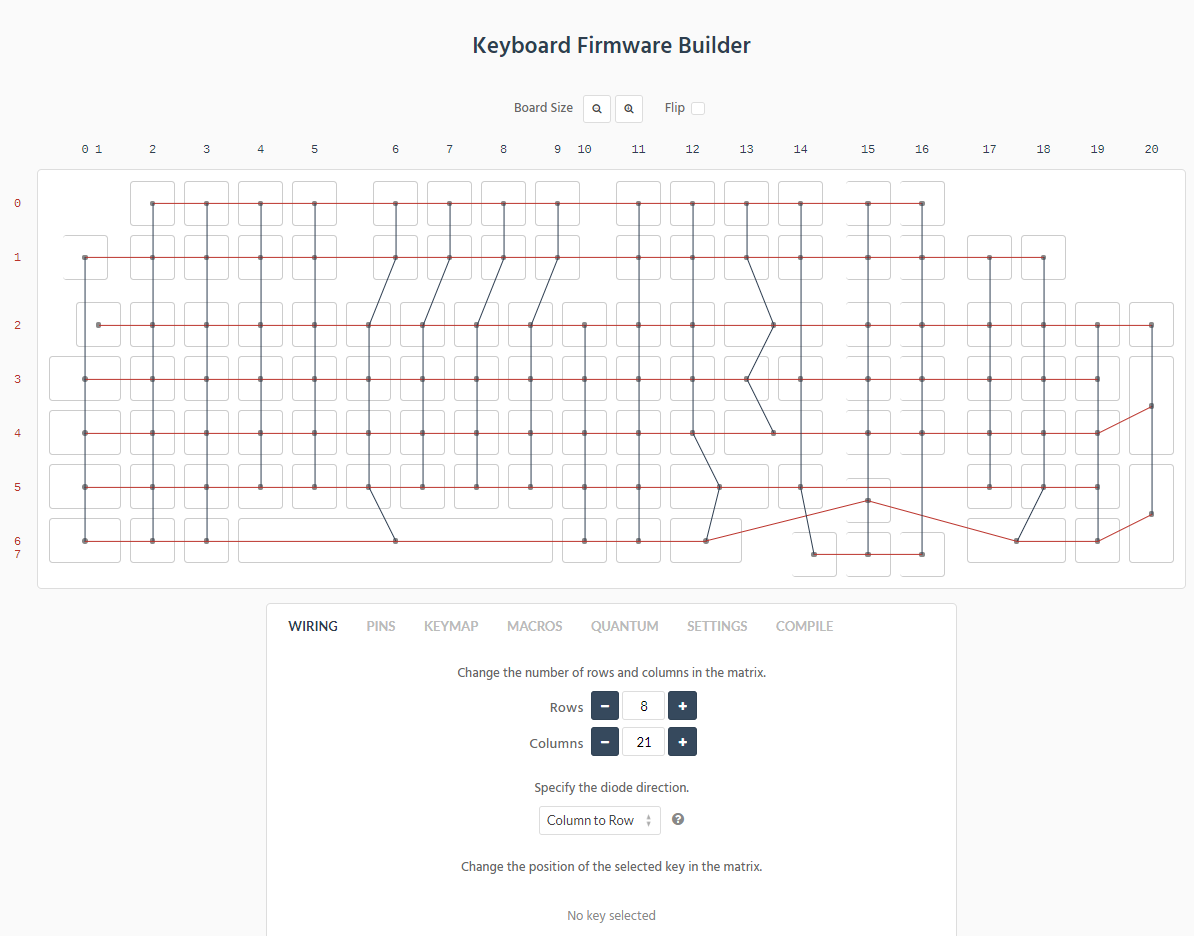Click the Rows number input field

[643, 706]
